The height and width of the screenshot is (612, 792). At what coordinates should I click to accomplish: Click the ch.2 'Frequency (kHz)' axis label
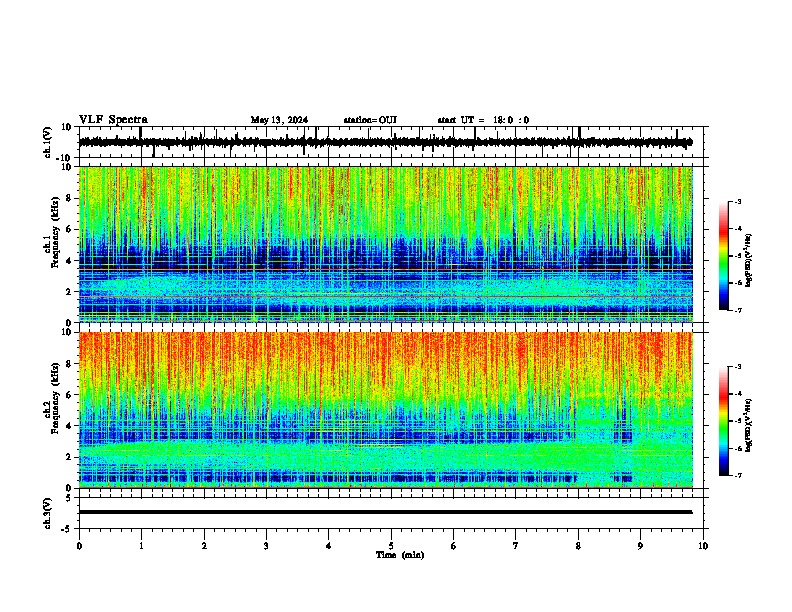(55, 398)
